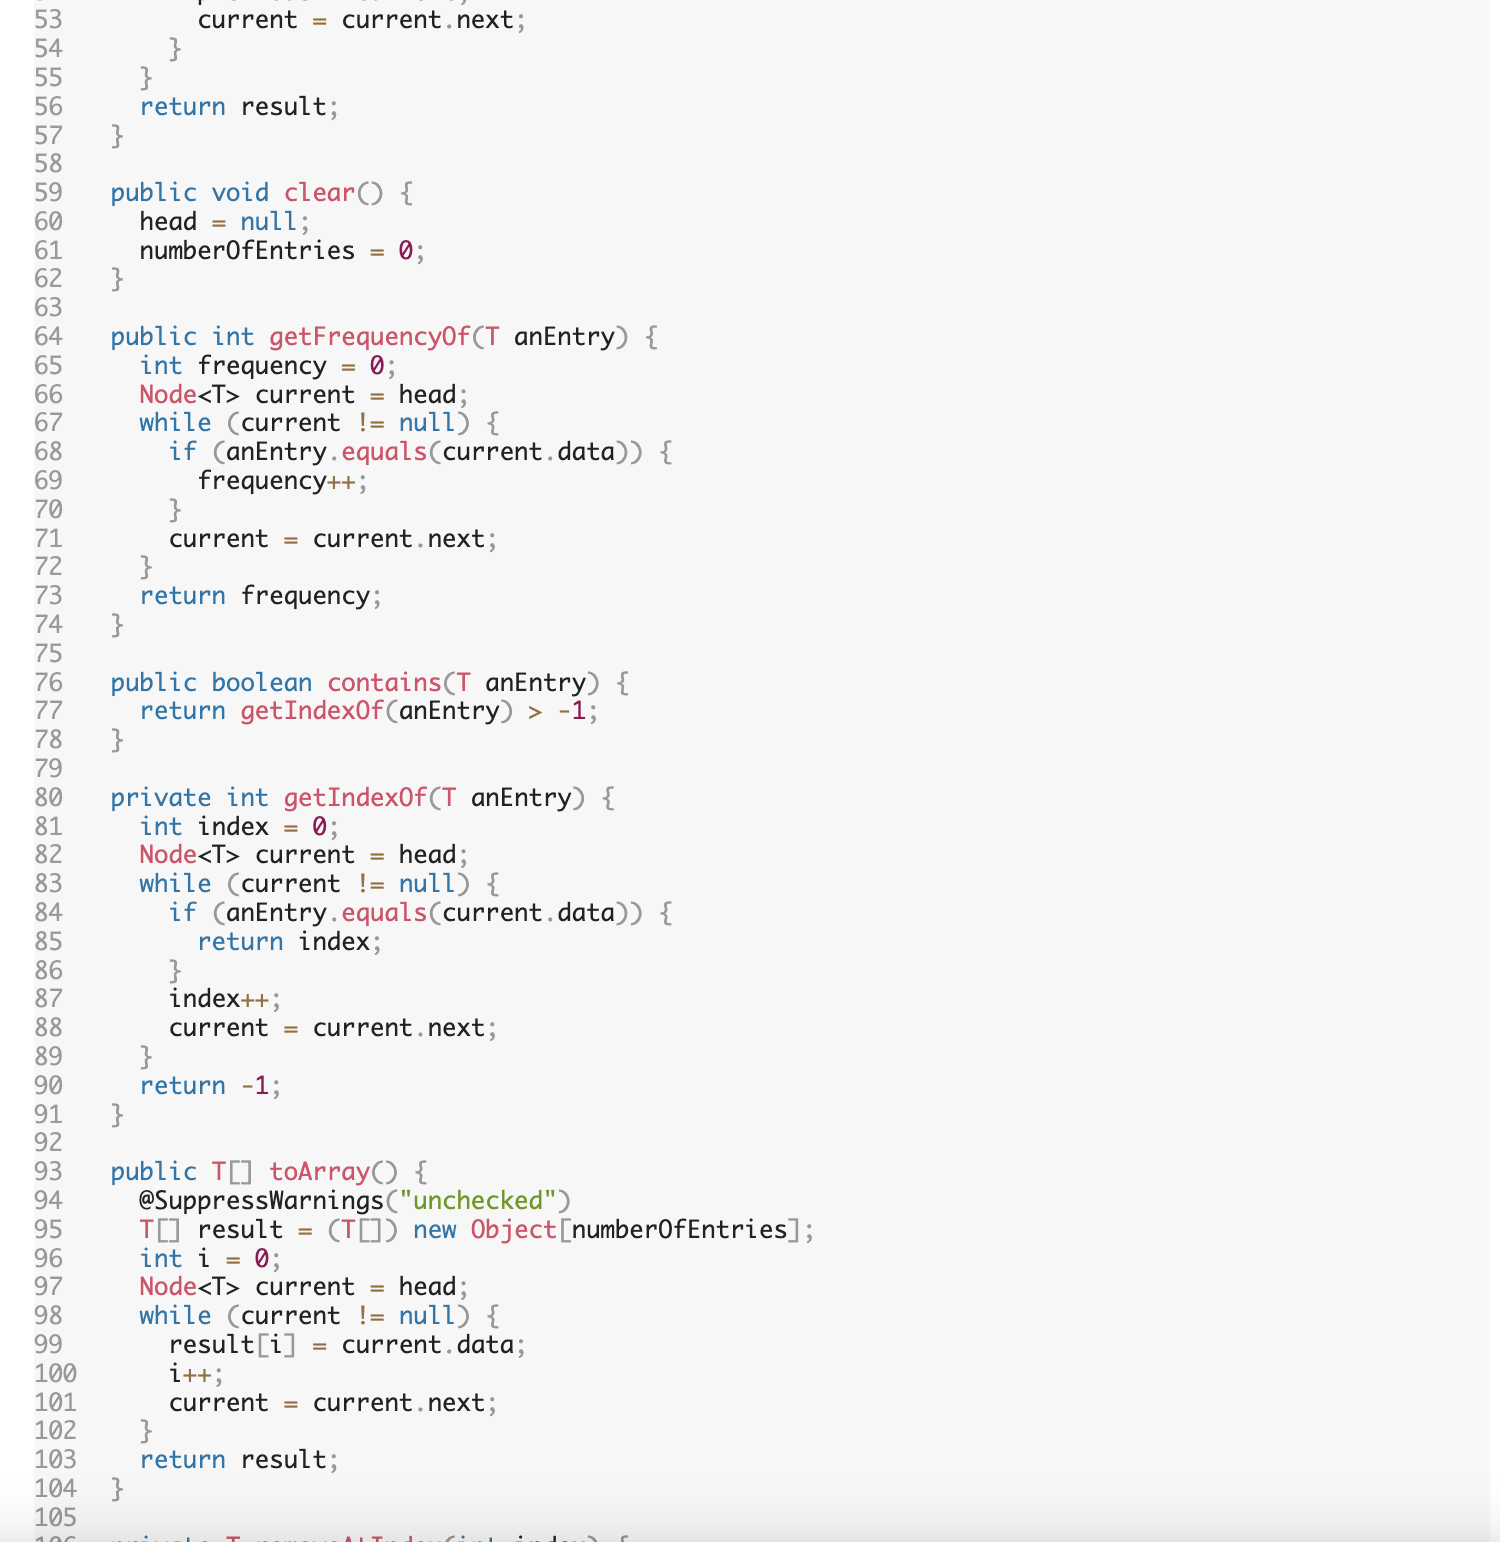
Task: Click 'Node<T>' type on line 97
Action: coord(190,1287)
